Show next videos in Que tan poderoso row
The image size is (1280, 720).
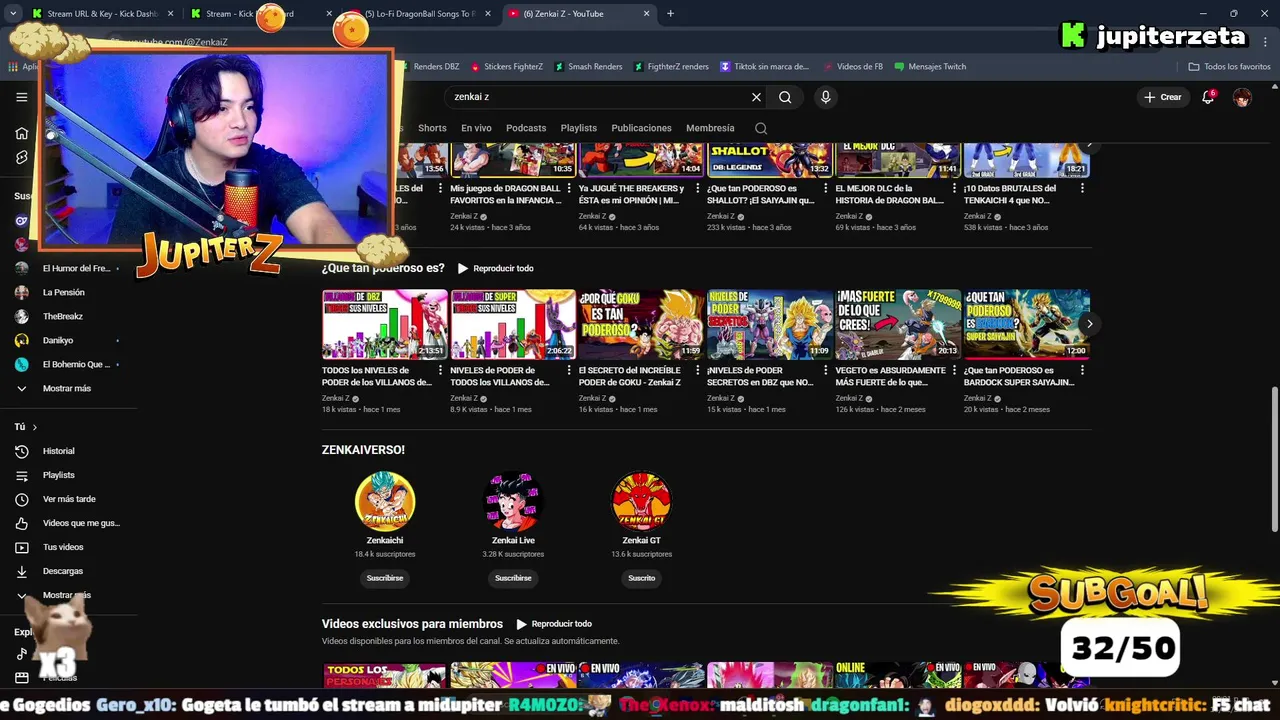1089,324
